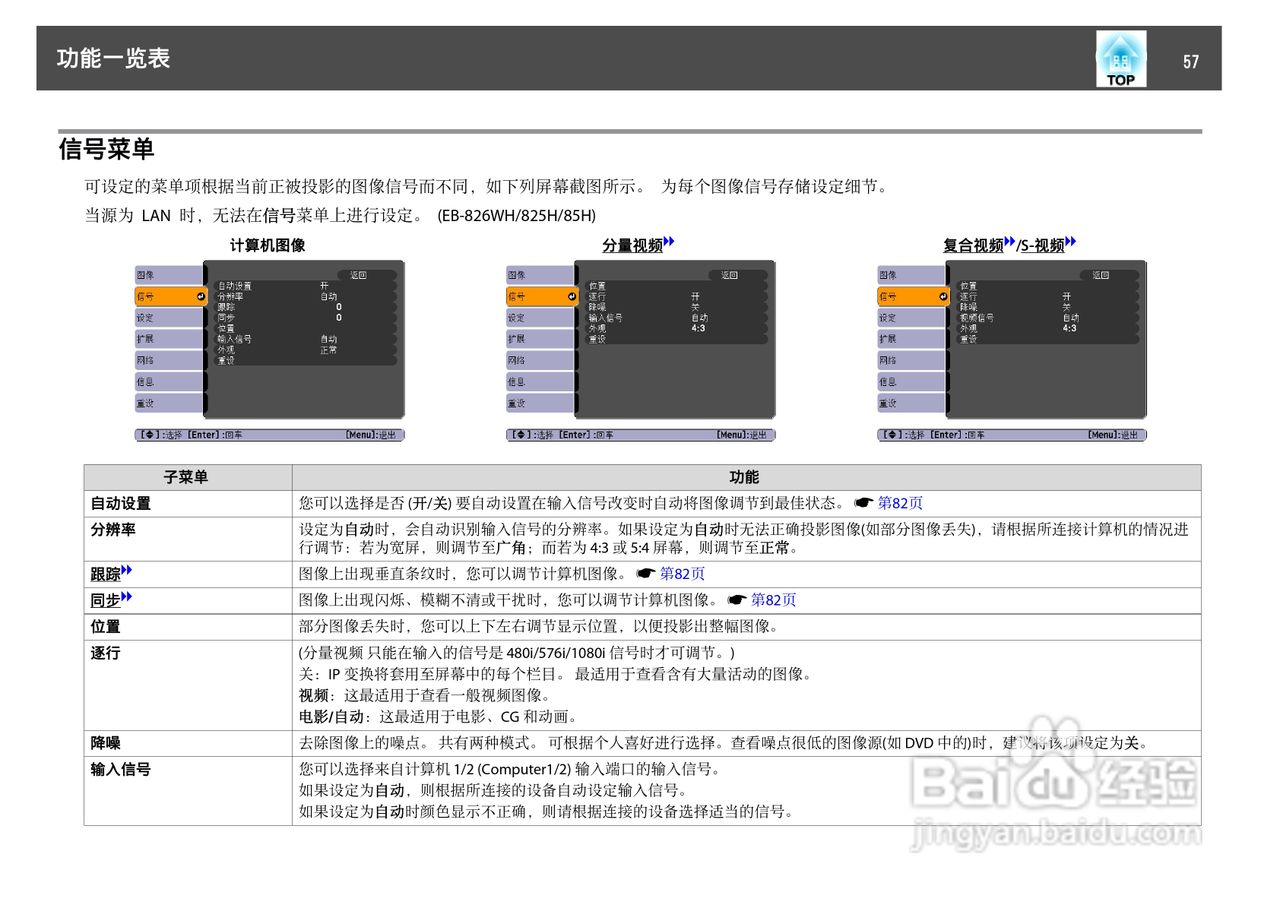Click the page number 57
Screen dimensions: 1280x905
(x=1190, y=62)
